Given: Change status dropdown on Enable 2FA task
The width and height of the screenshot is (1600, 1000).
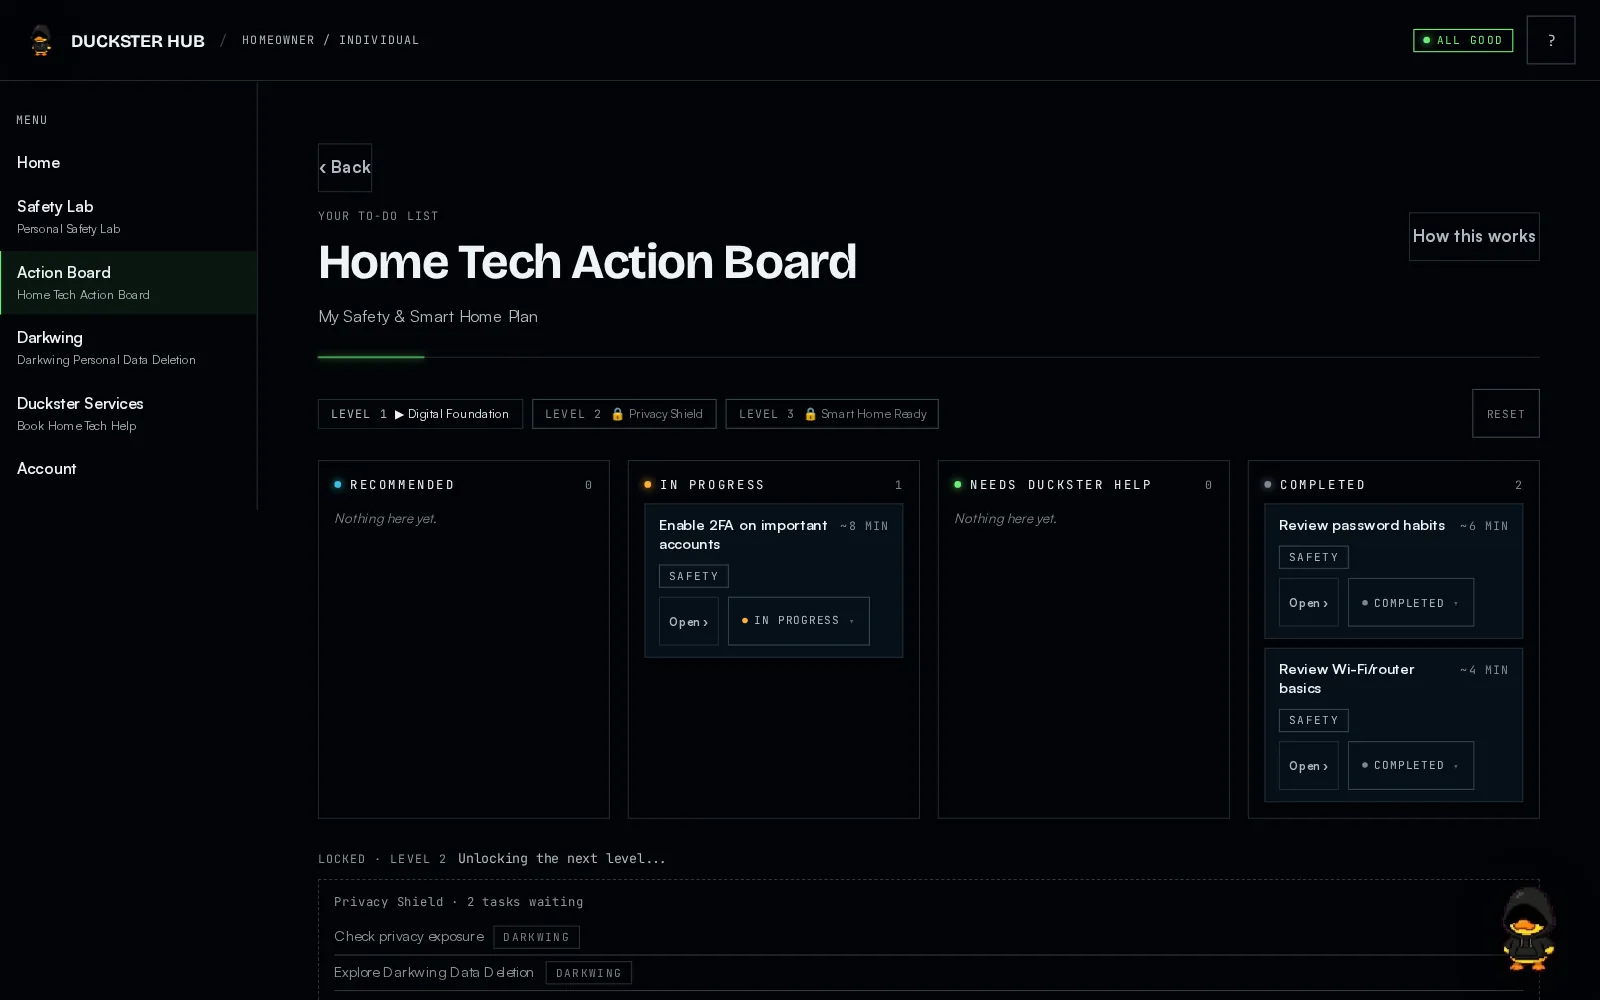Looking at the screenshot, I should click(x=799, y=621).
